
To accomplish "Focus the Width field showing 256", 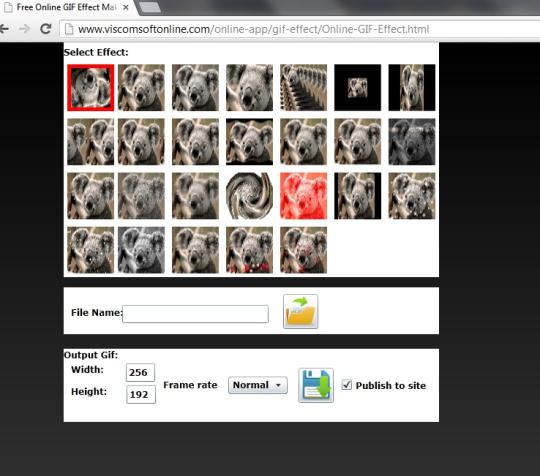I will click(x=140, y=372).
